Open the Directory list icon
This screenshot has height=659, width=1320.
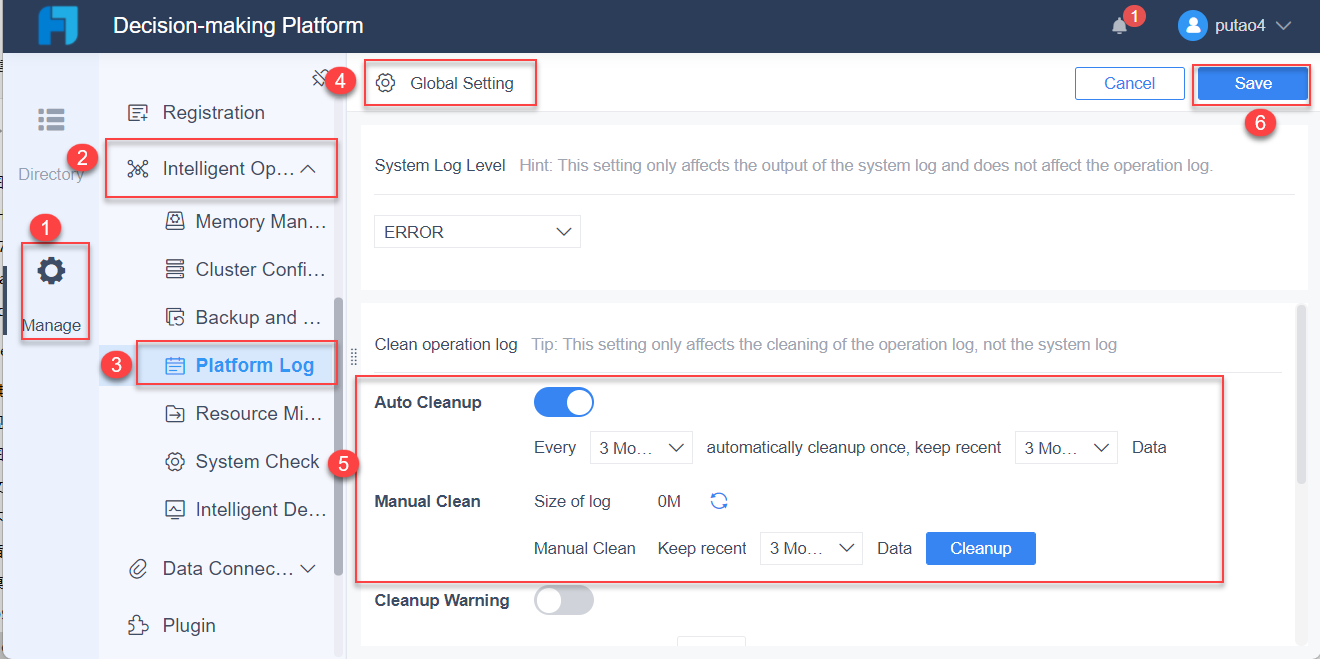click(x=51, y=119)
